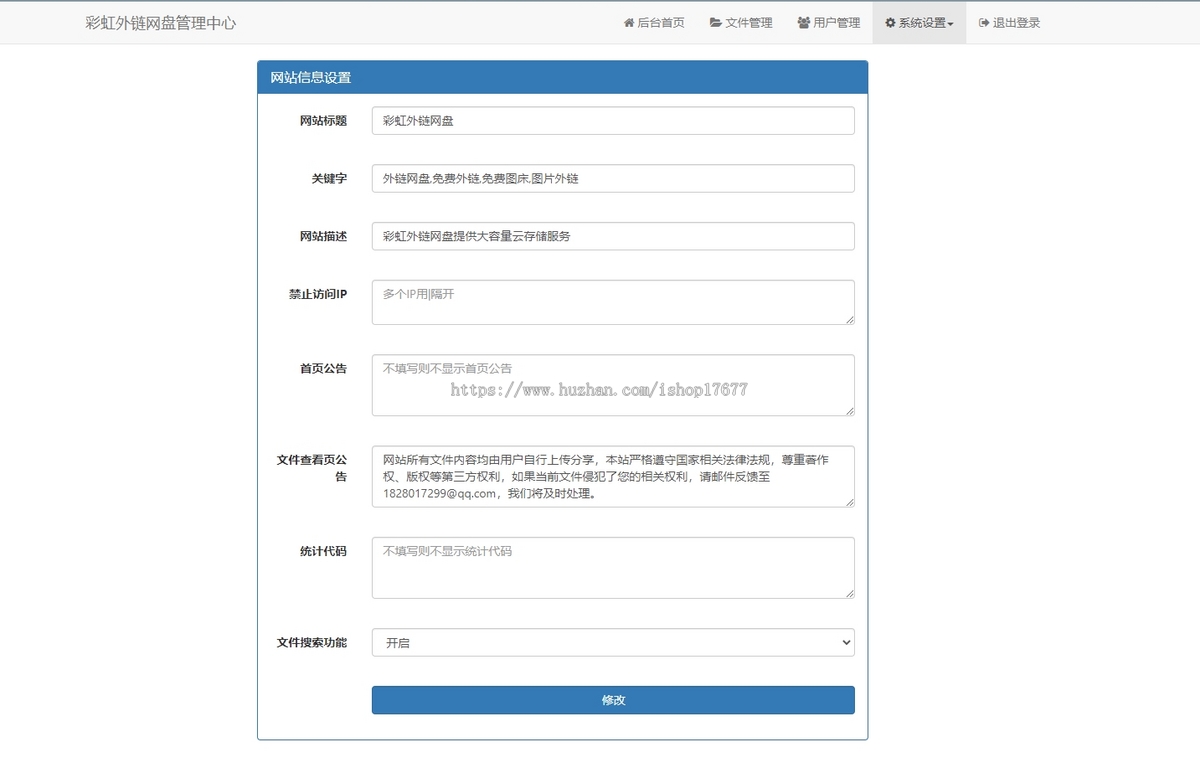
Task: Click into the 禁止访问IP textarea
Action: (613, 302)
